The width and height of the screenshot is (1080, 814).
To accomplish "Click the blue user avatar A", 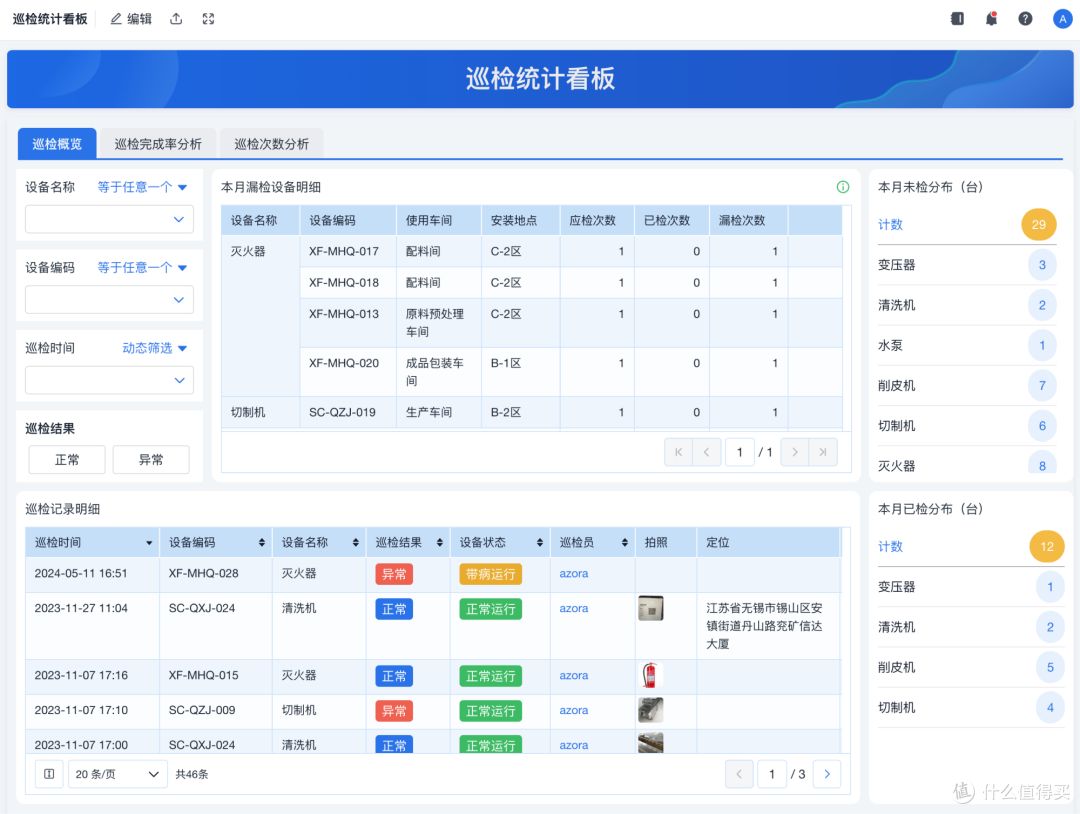I will (x=1062, y=18).
